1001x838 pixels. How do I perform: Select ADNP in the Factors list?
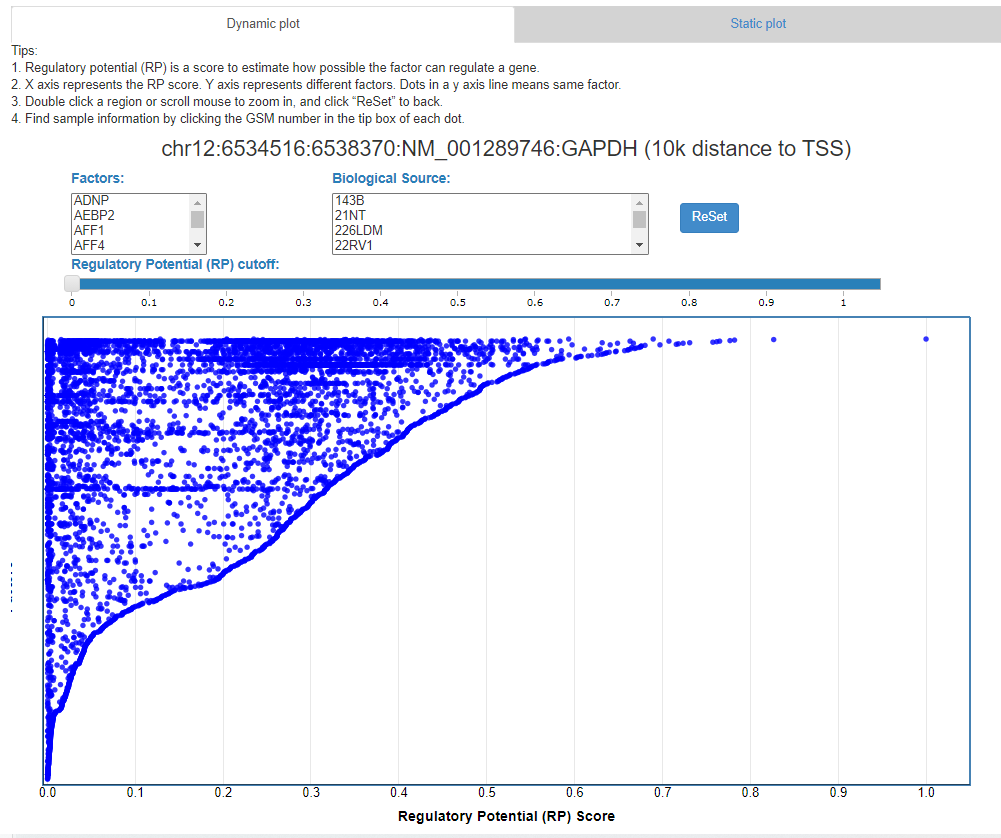click(x=130, y=200)
